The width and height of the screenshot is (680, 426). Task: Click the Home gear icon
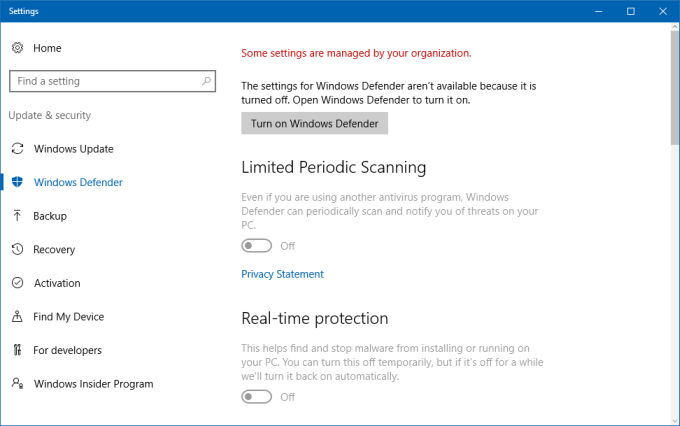(17, 48)
